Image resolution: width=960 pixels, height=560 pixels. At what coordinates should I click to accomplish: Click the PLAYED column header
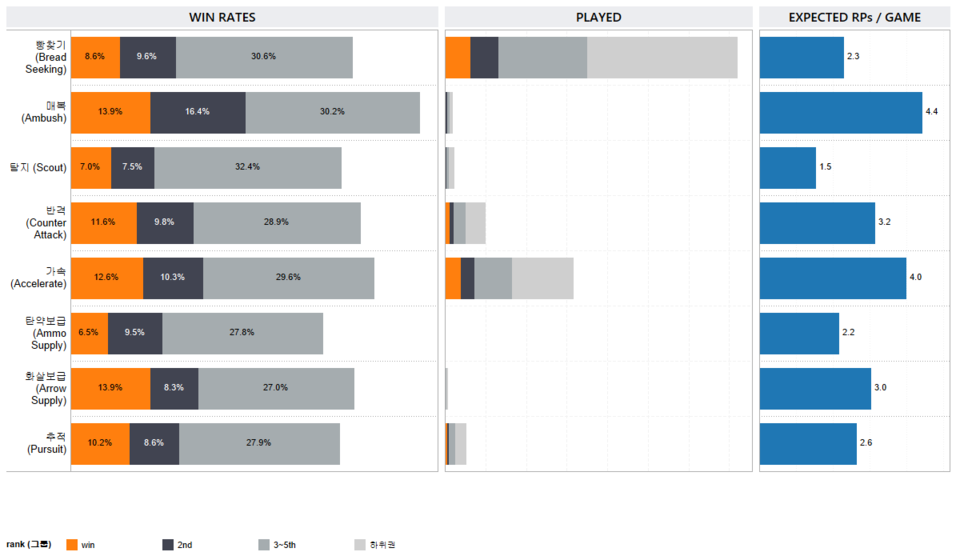(x=598, y=17)
